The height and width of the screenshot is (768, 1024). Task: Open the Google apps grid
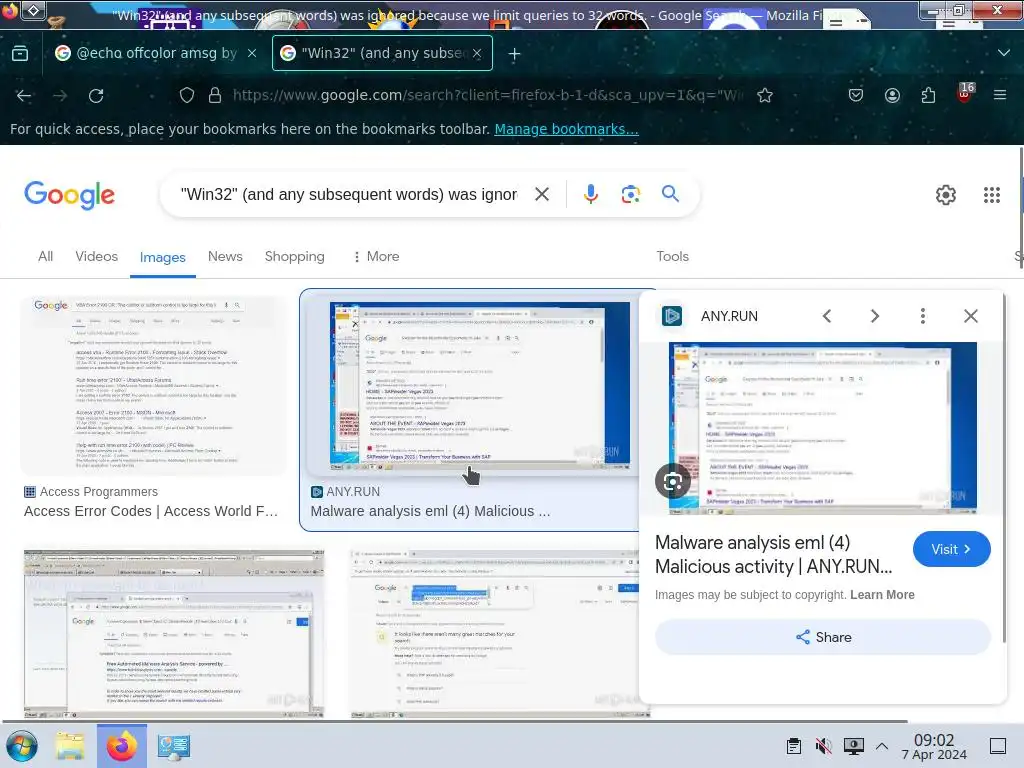point(992,195)
